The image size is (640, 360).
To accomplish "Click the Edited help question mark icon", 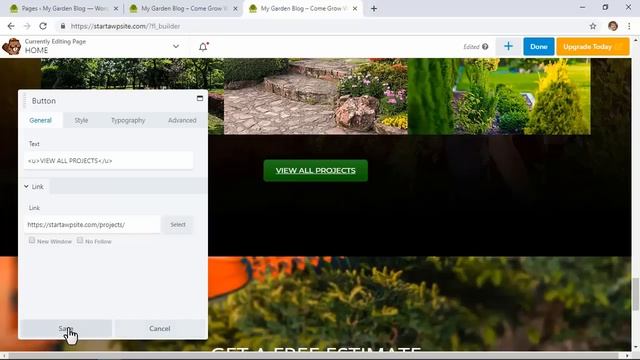I will (x=485, y=47).
